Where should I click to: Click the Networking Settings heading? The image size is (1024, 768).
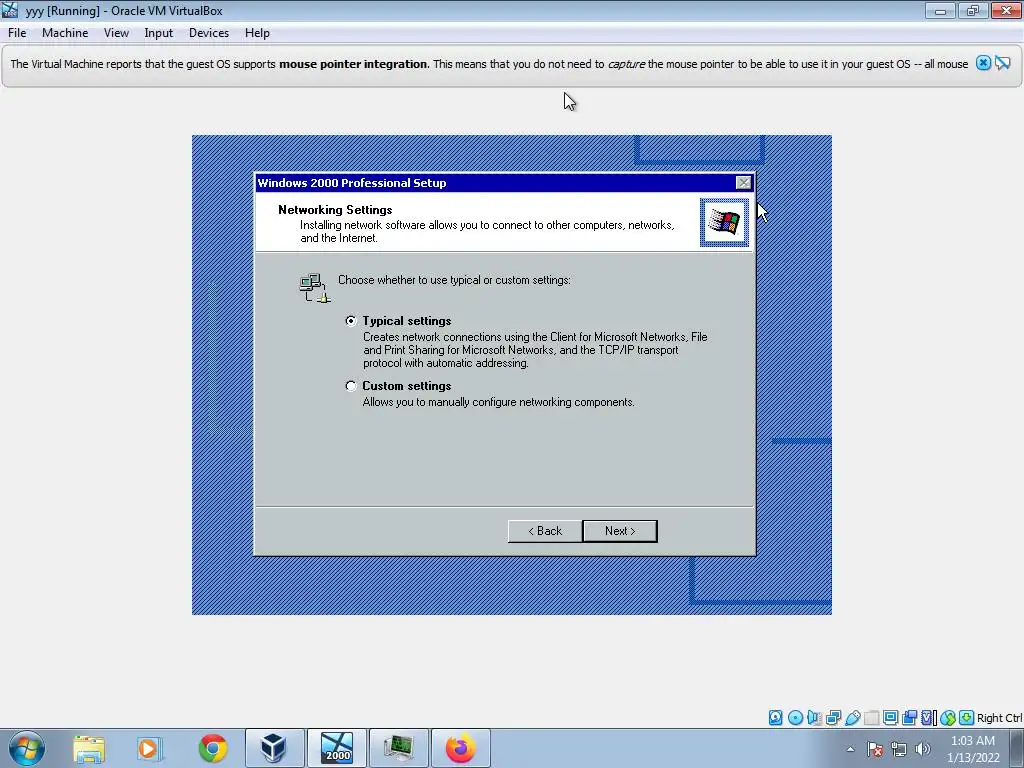[335, 210]
